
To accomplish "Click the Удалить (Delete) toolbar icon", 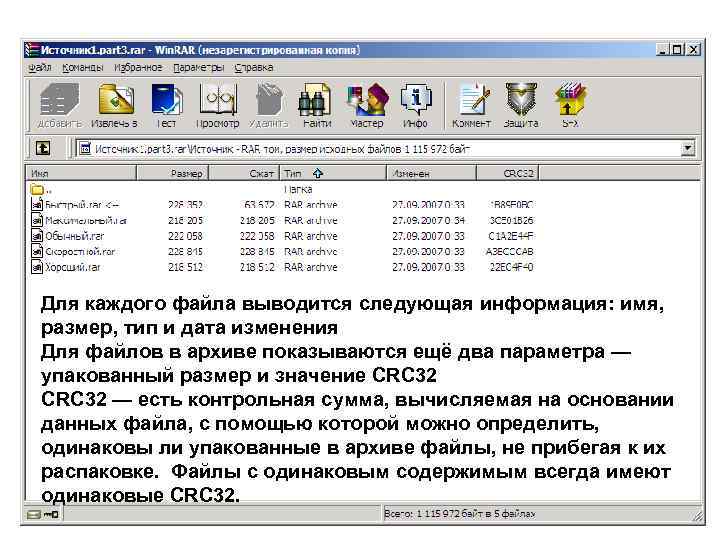I will point(269,105).
